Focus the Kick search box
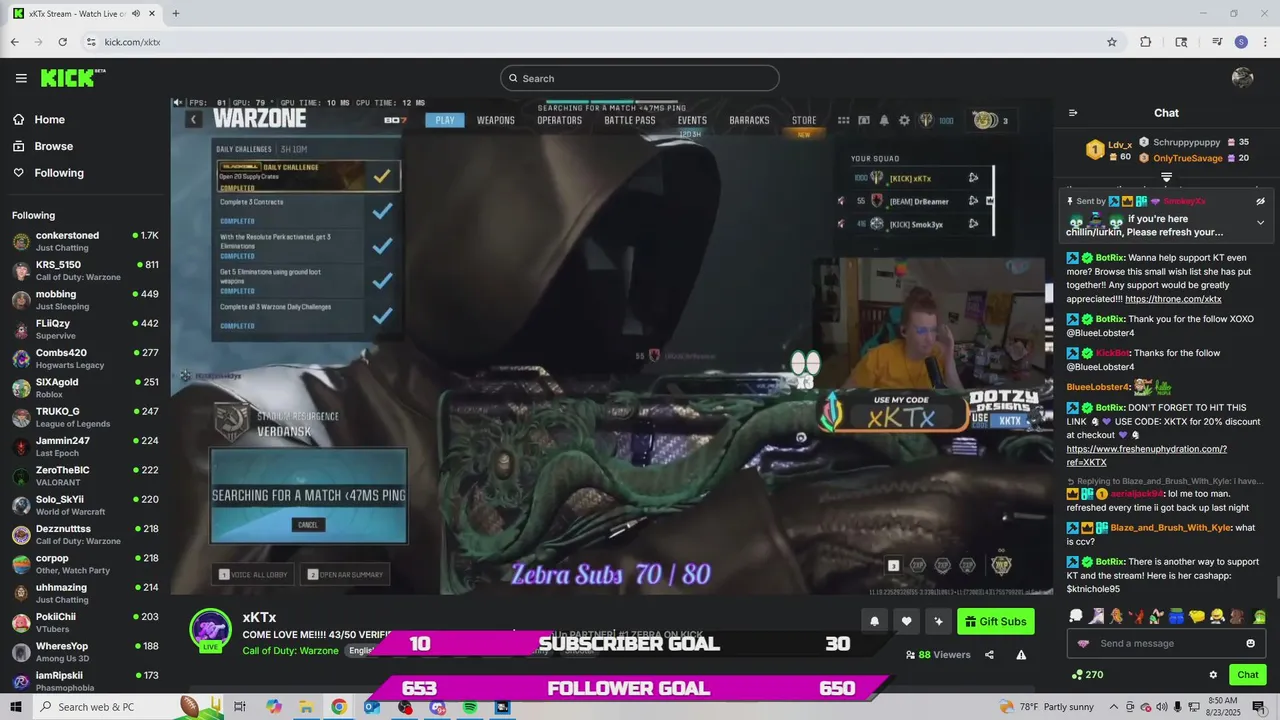The image size is (1280, 720). (x=640, y=78)
